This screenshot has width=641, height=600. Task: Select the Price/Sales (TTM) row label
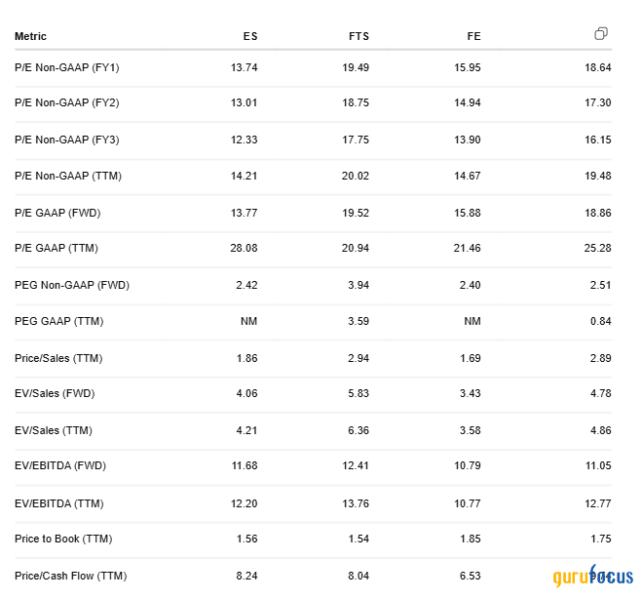[58, 358]
